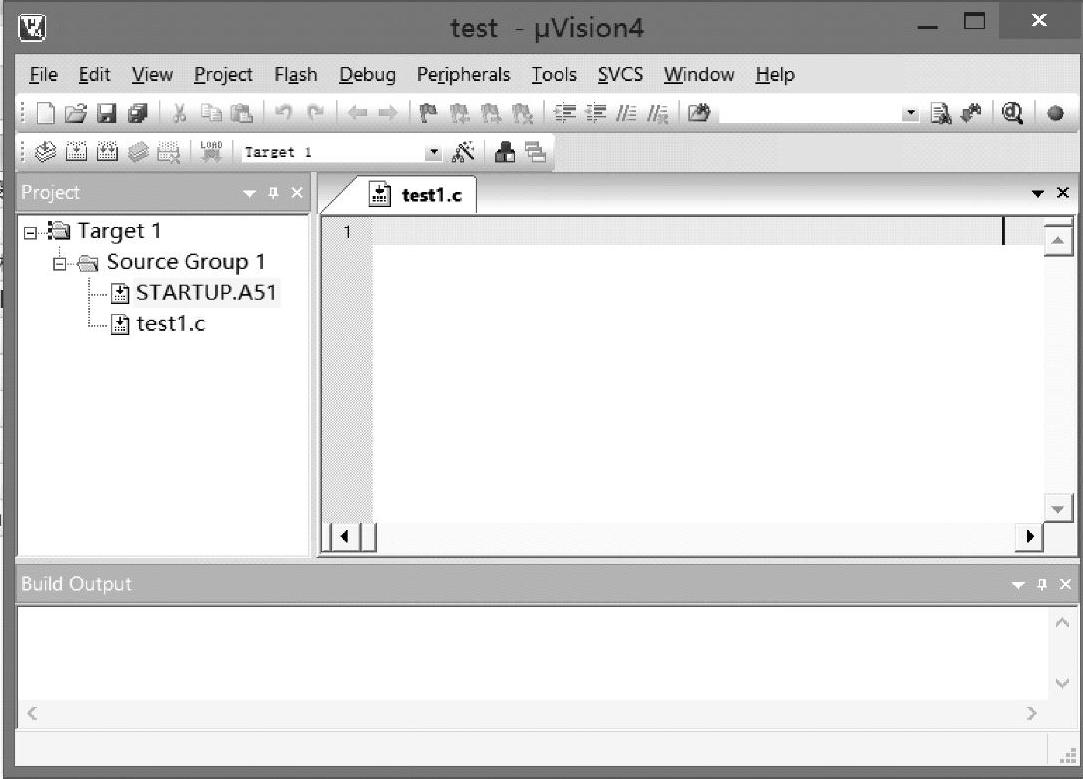
Task: Clear all bookmarks
Action: point(522,113)
